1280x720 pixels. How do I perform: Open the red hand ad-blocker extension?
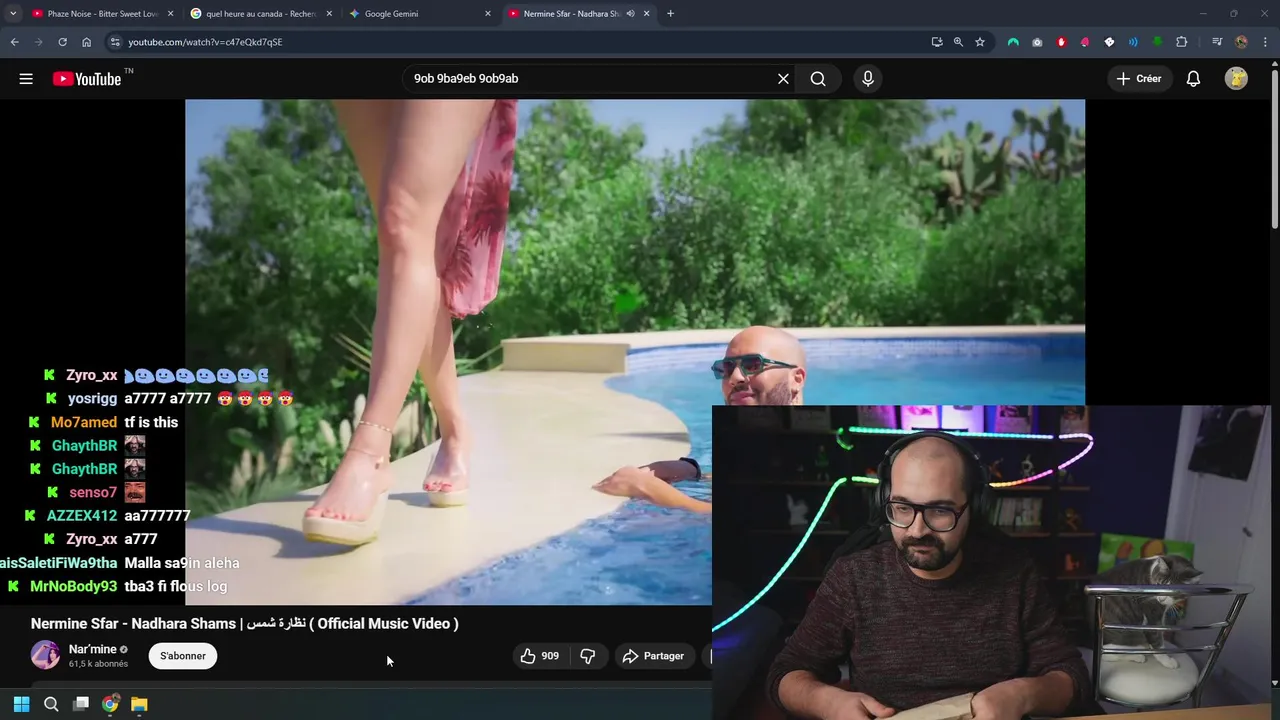click(1061, 42)
